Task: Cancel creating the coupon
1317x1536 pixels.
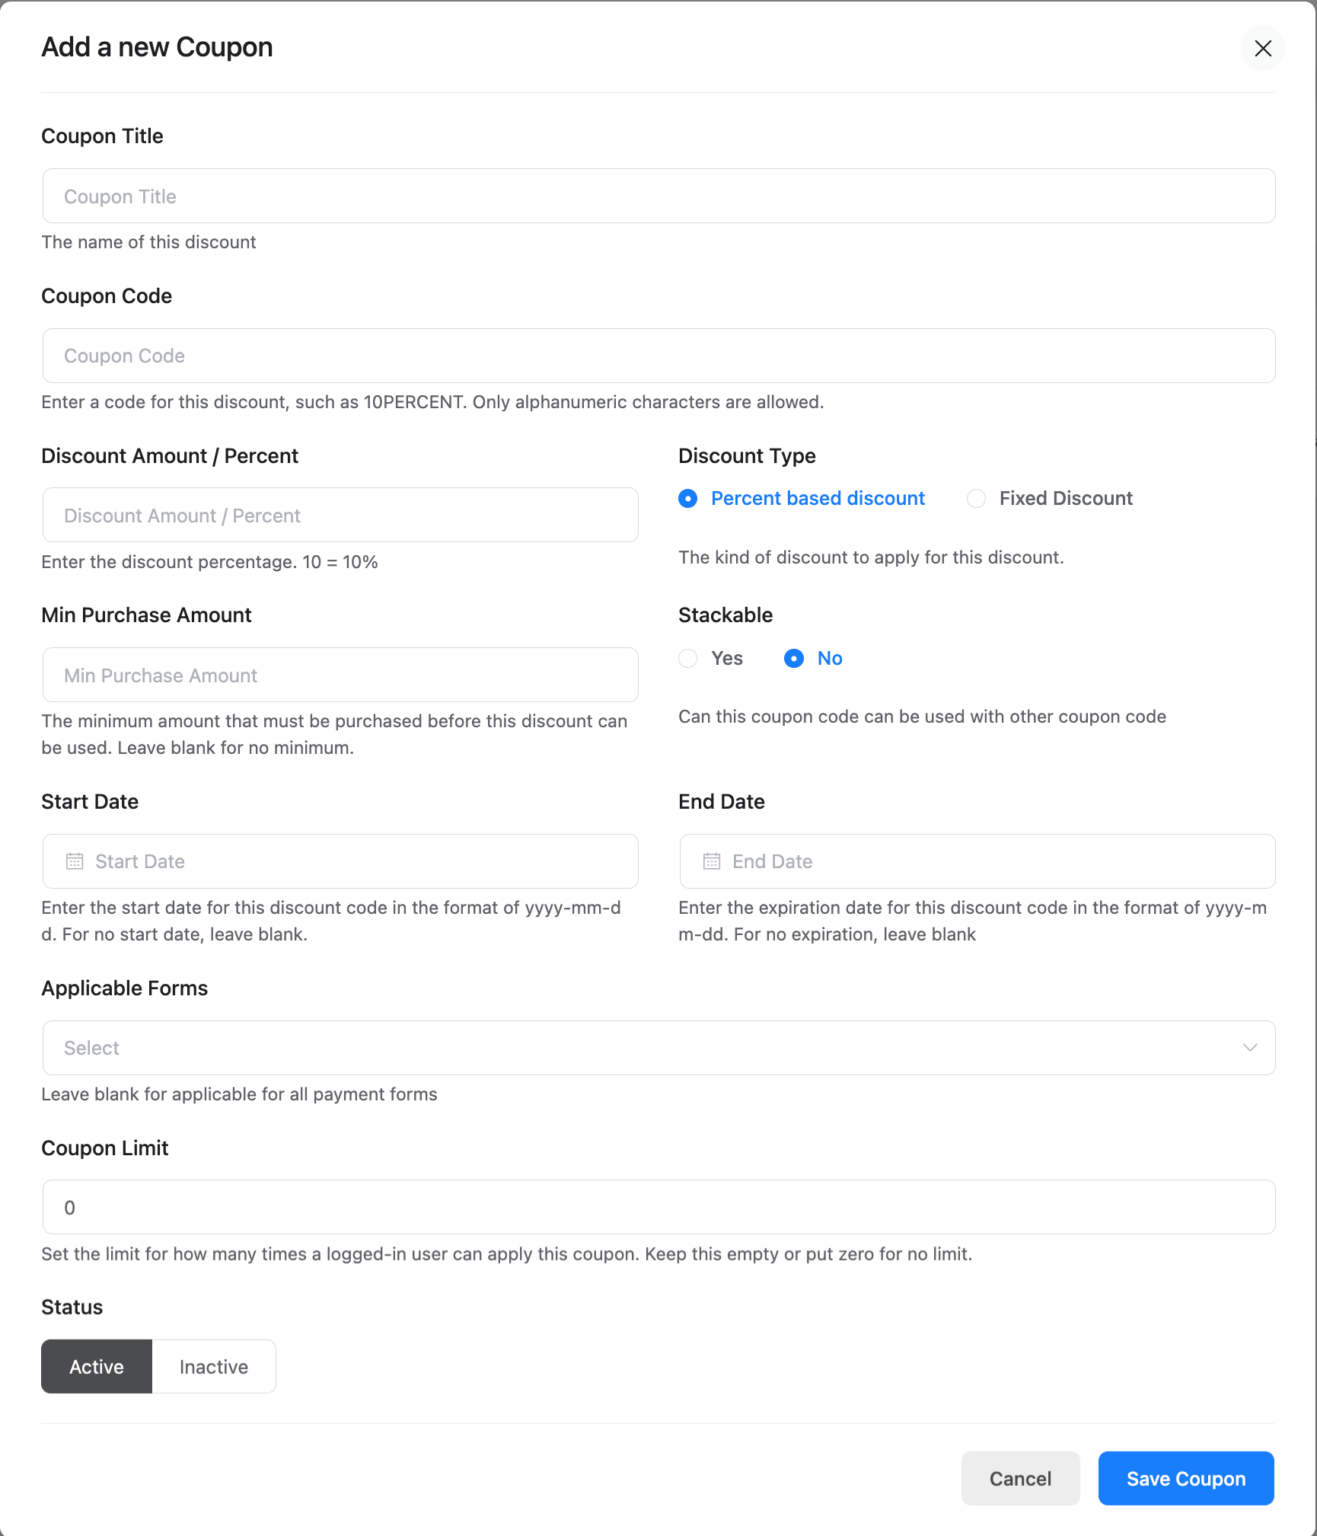Action: pos(1019,1478)
